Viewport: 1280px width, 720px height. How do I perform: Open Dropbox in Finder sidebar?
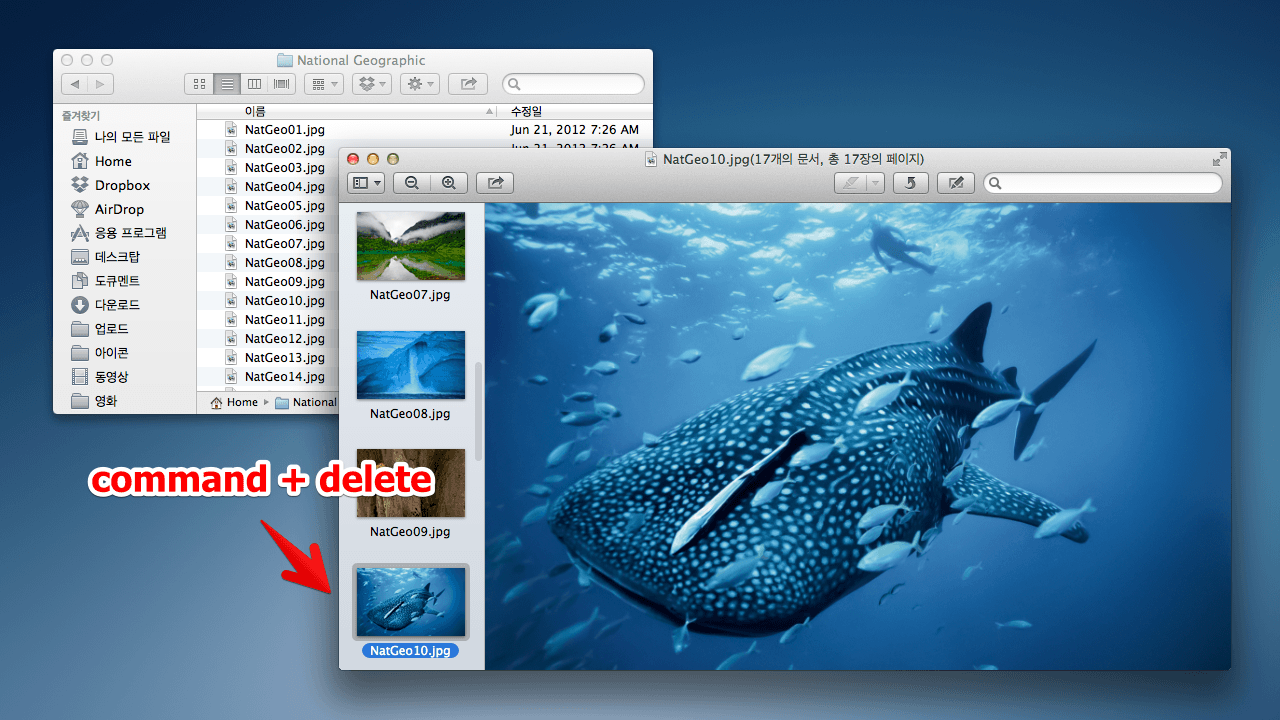(x=110, y=185)
